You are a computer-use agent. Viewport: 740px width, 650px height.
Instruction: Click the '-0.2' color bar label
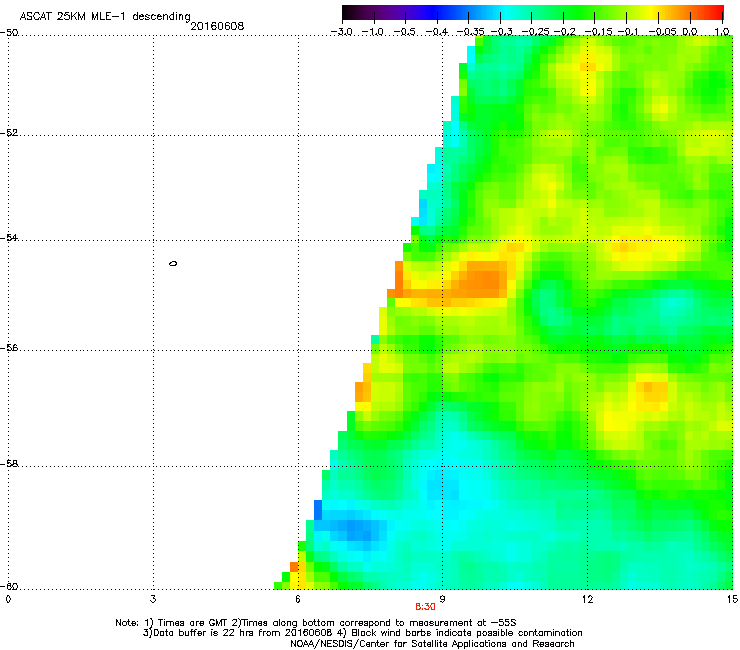tap(565, 32)
